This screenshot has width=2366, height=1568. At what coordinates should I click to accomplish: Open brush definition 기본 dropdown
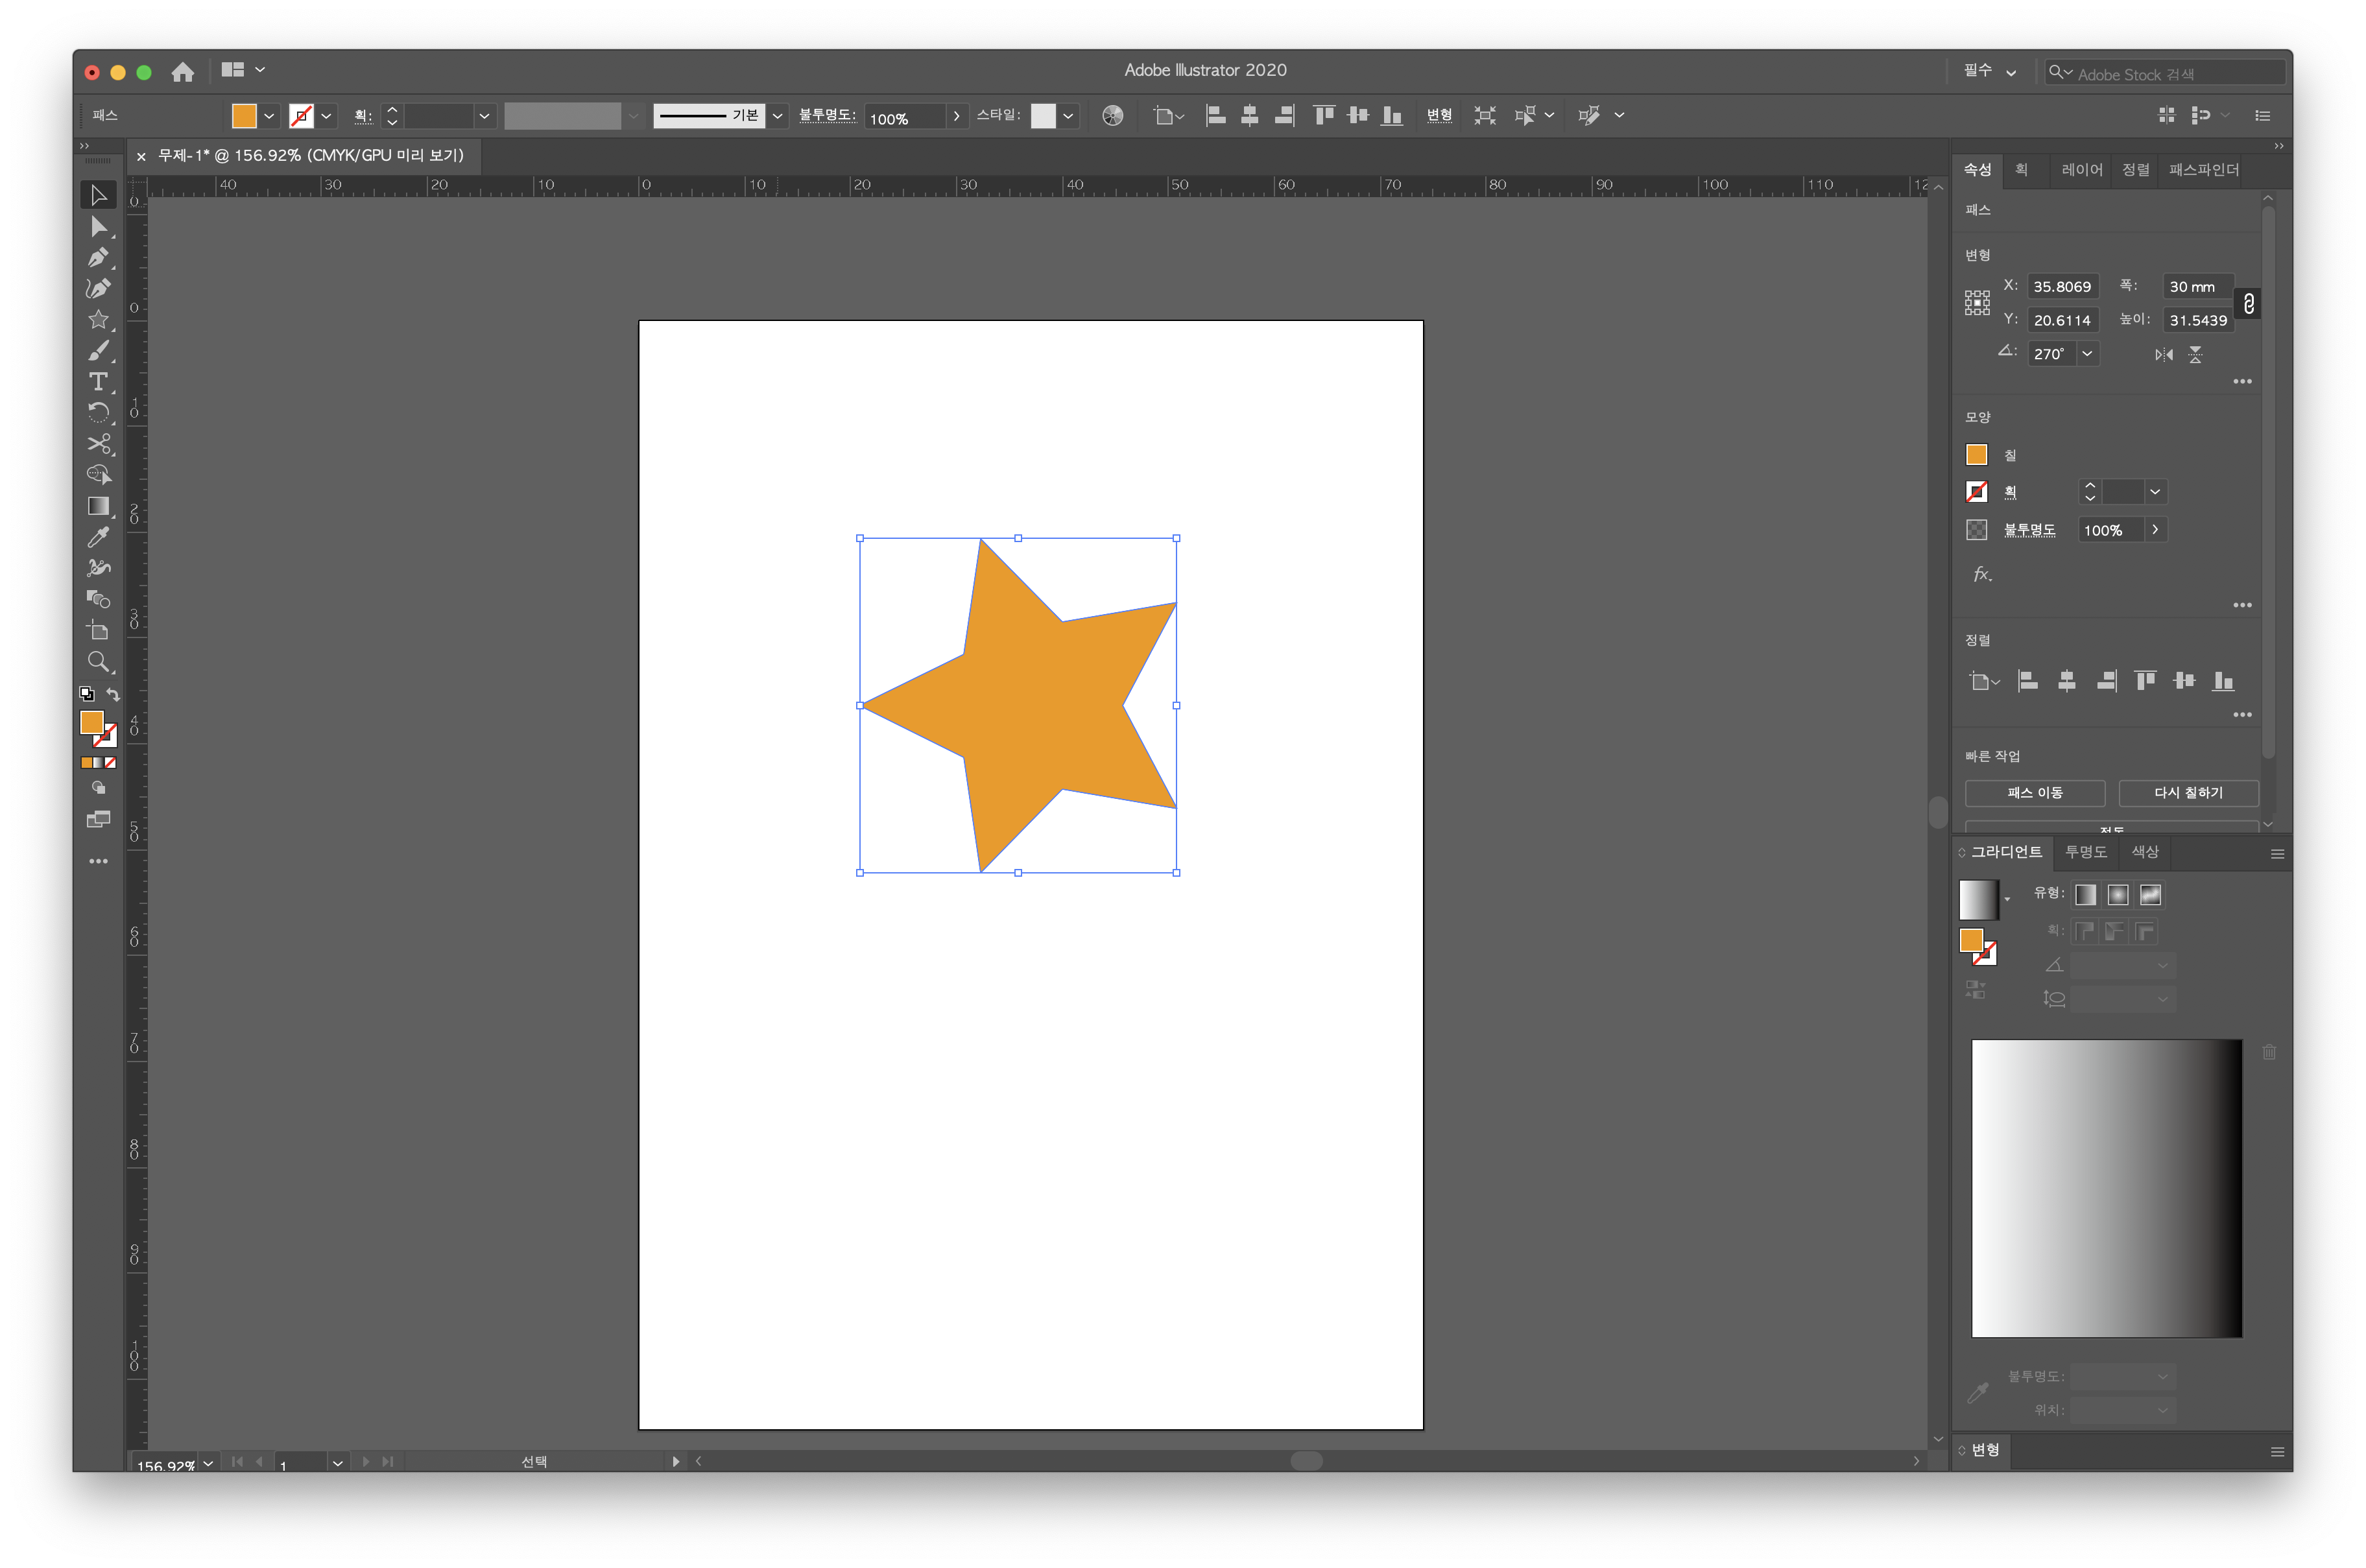click(x=777, y=116)
